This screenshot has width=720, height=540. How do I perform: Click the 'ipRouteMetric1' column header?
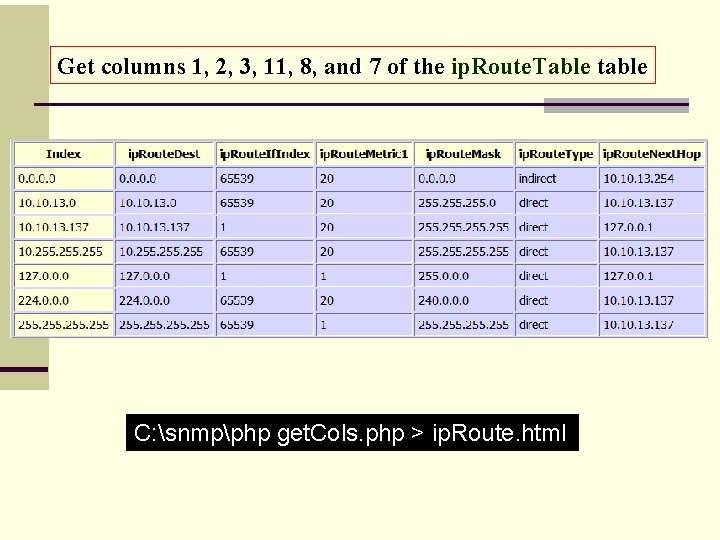pos(364,154)
